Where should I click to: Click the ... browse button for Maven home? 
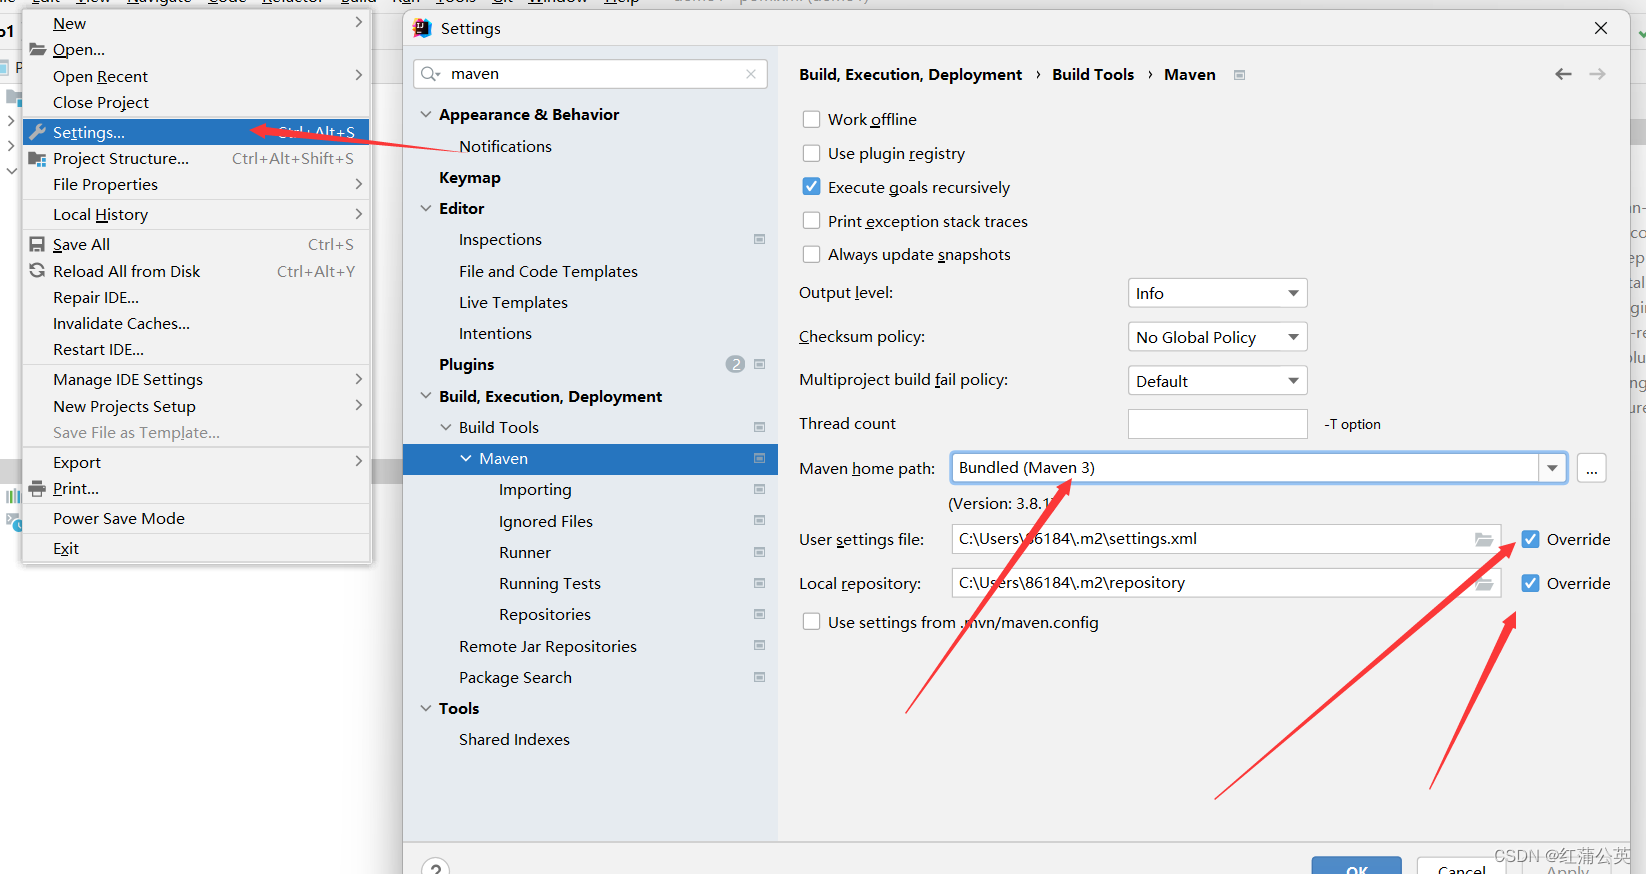click(x=1591, y=468)
